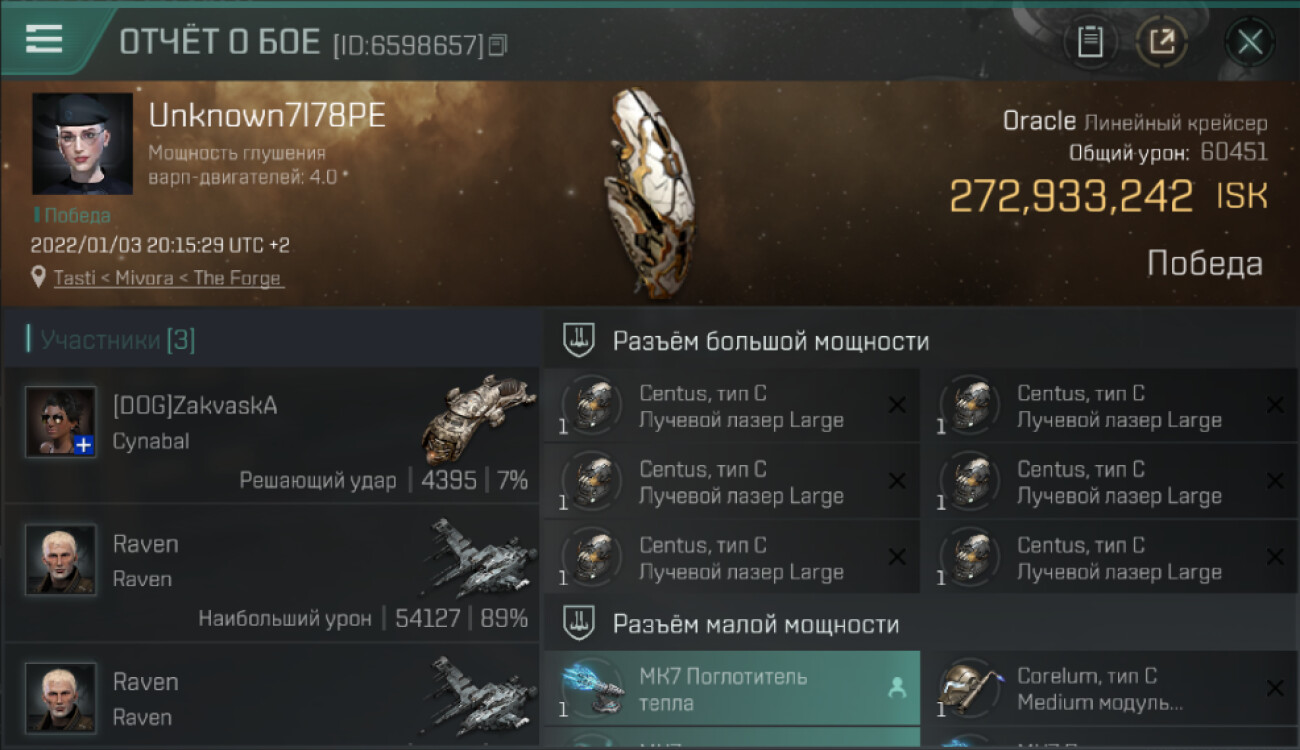Select the highlighted МК7 Поглотитель тепла module
Viewport: 1300px width, 750px height.
pyautogui.click(x=732, y=688)
